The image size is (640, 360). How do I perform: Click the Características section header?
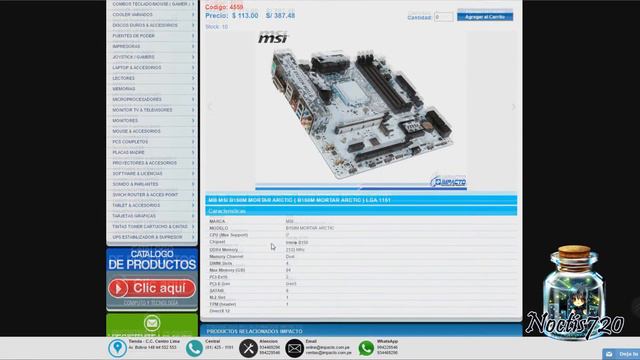[x=361, y=211]
